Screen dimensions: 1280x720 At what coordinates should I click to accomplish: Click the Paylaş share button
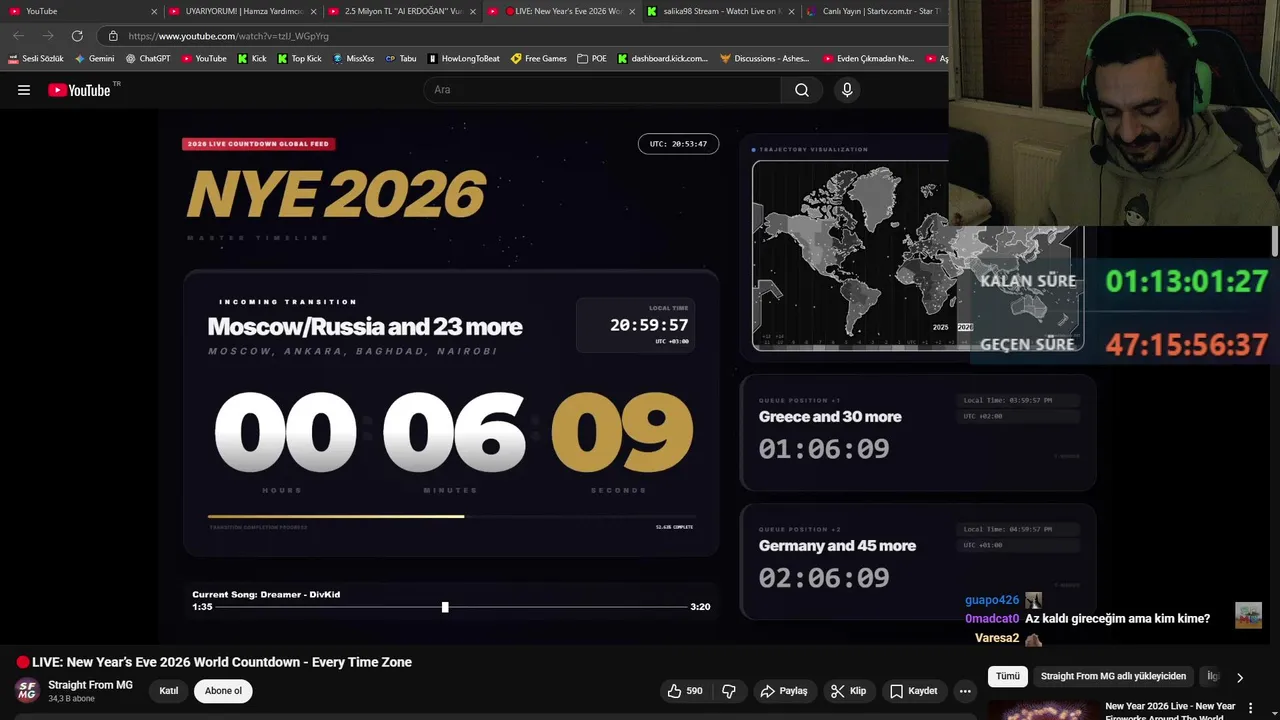point(784,691)
